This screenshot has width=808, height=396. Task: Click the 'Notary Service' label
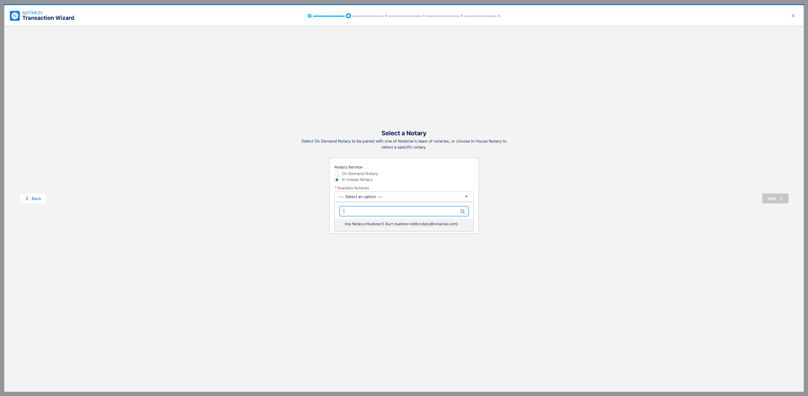point(348,167)
